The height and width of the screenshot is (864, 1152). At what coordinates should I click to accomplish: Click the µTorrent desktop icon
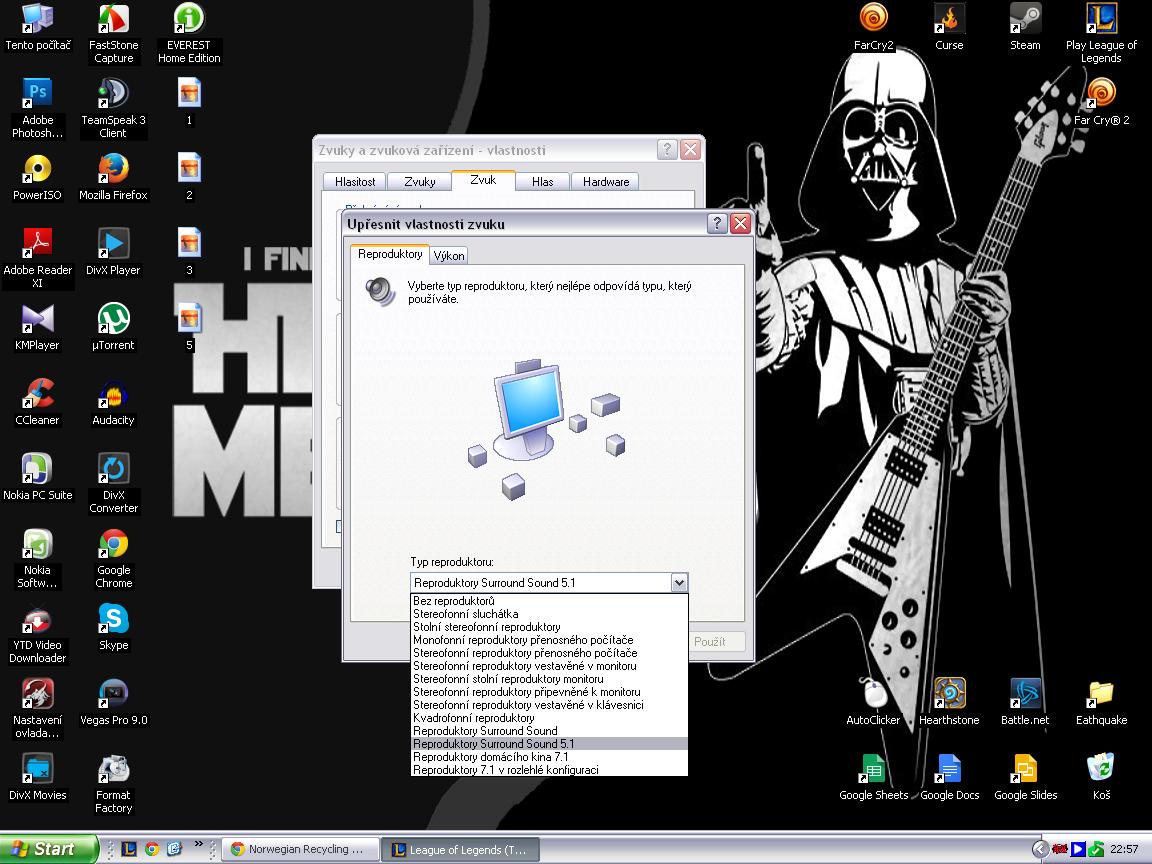pos(113,321)
